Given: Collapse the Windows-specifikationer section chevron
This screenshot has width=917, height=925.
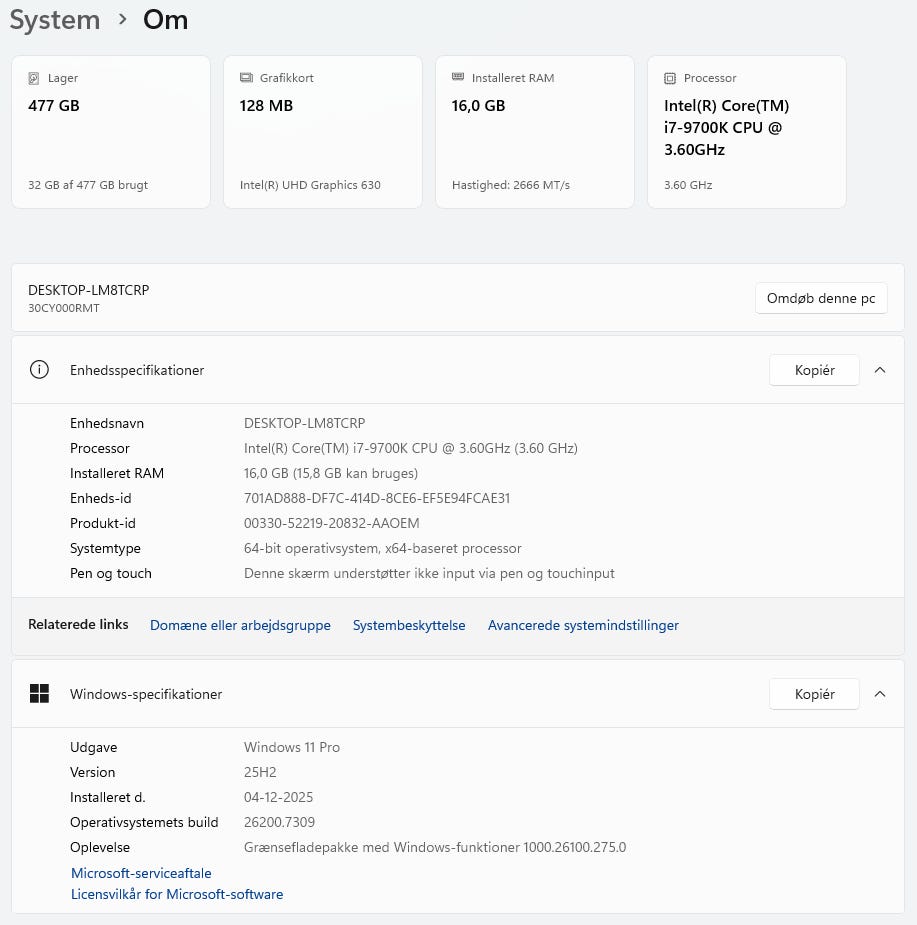Looking at the screenshot, I should (x=880, y=694).
